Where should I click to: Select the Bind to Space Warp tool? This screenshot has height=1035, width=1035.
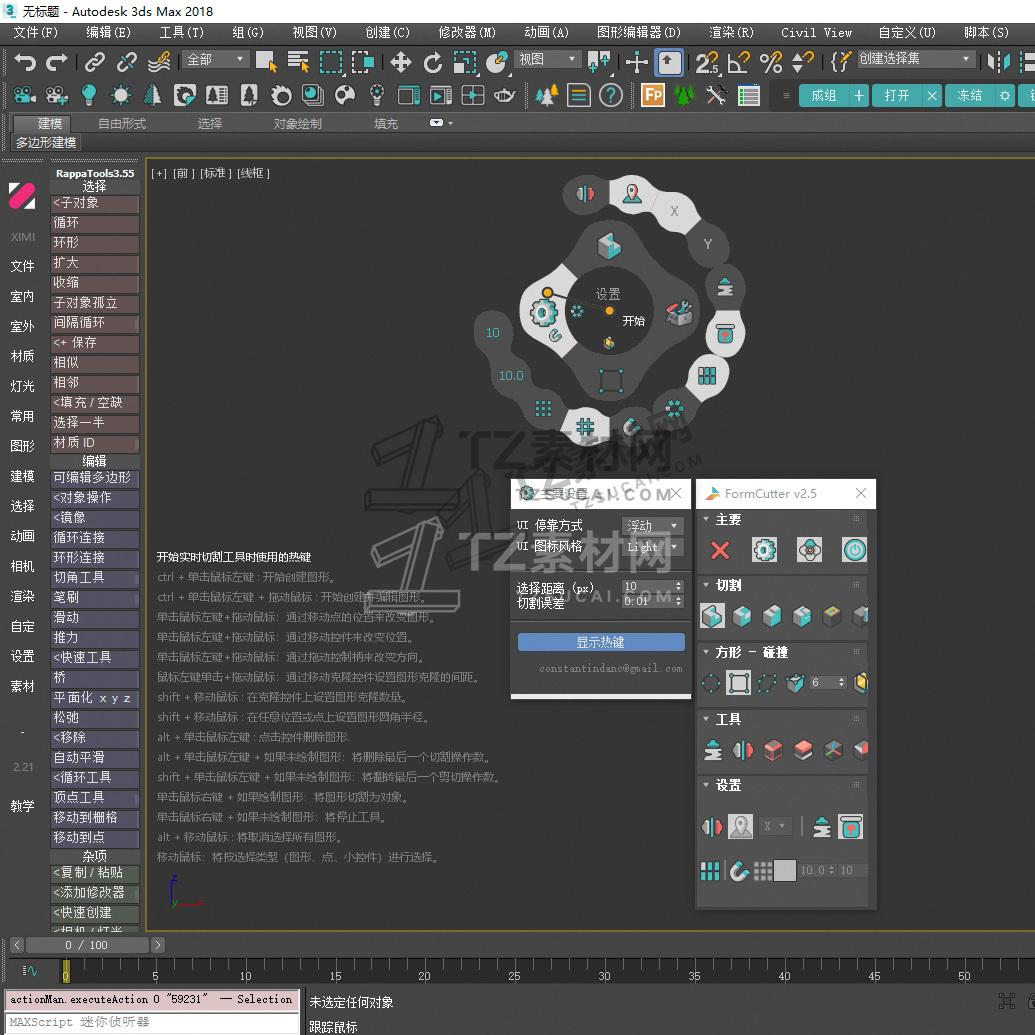point(159,62)
